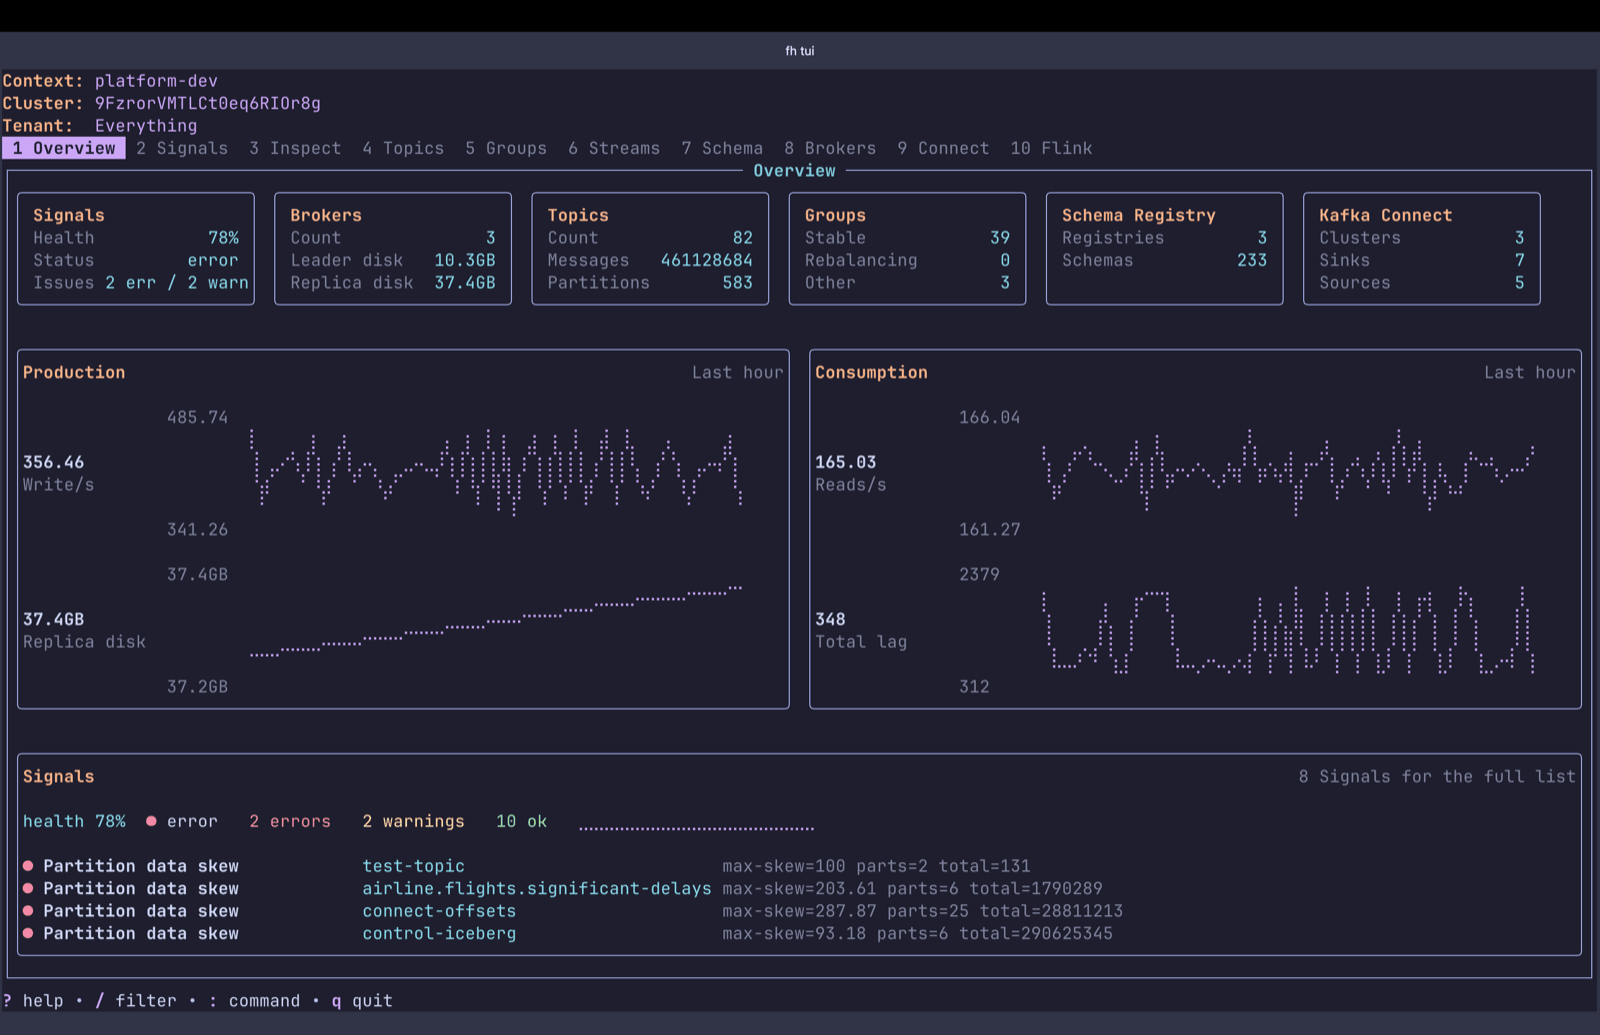Click the 165.03 Reads/s value
Screen dimensions: 1600x1035
pos(846,462)
